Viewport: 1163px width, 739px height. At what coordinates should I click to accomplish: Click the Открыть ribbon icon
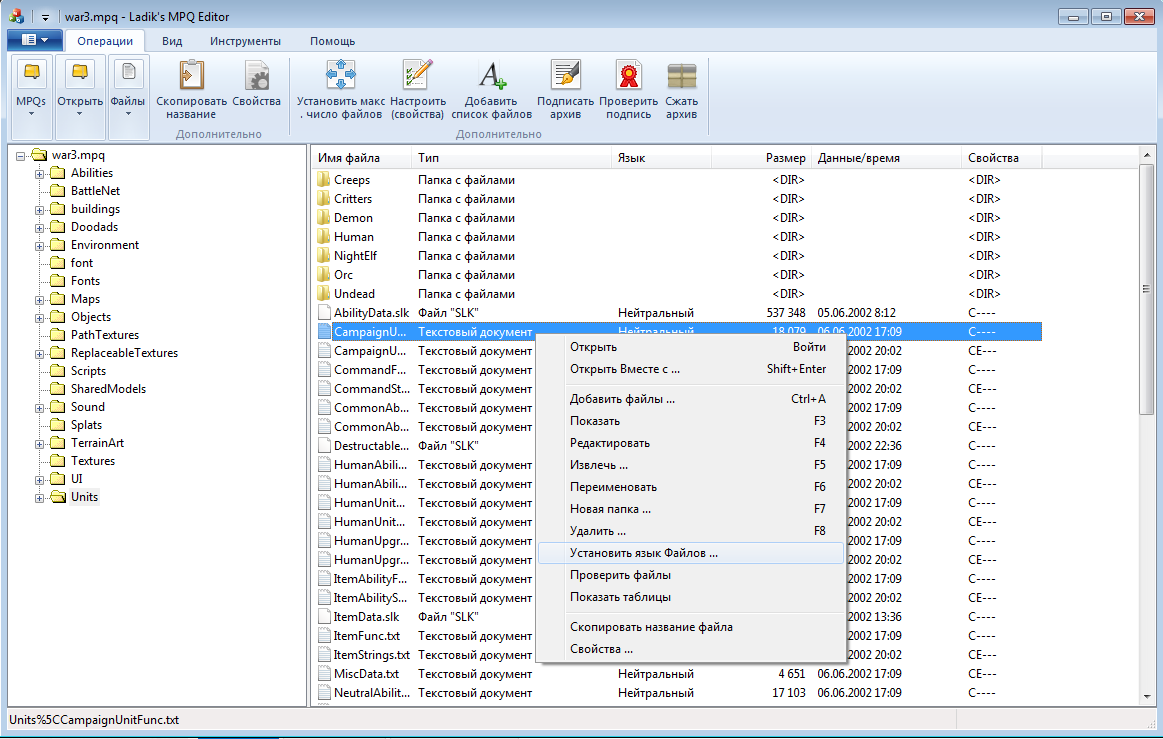point(79,96)
